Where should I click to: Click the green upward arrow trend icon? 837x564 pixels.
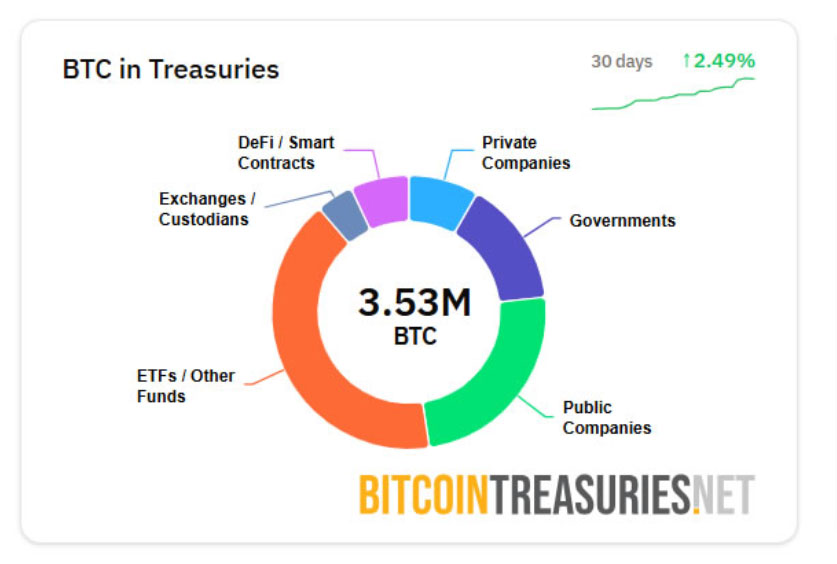687,61
